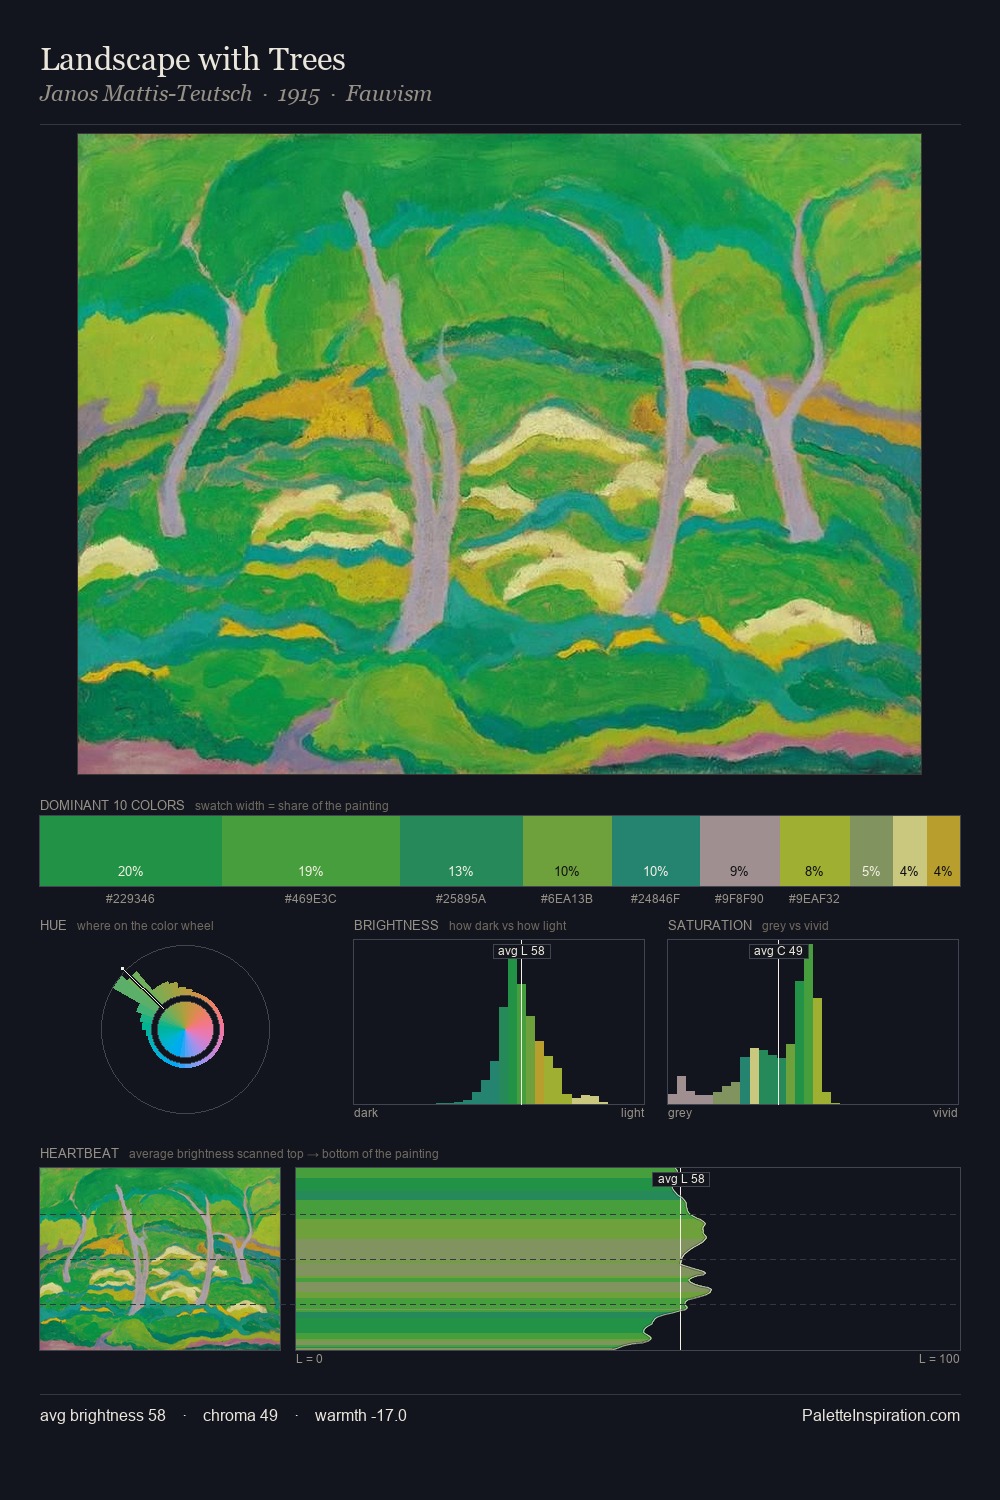Click the 'BRIGHTNESS' section heading
The image size is (1000, 1500).
tap(396, 925)
